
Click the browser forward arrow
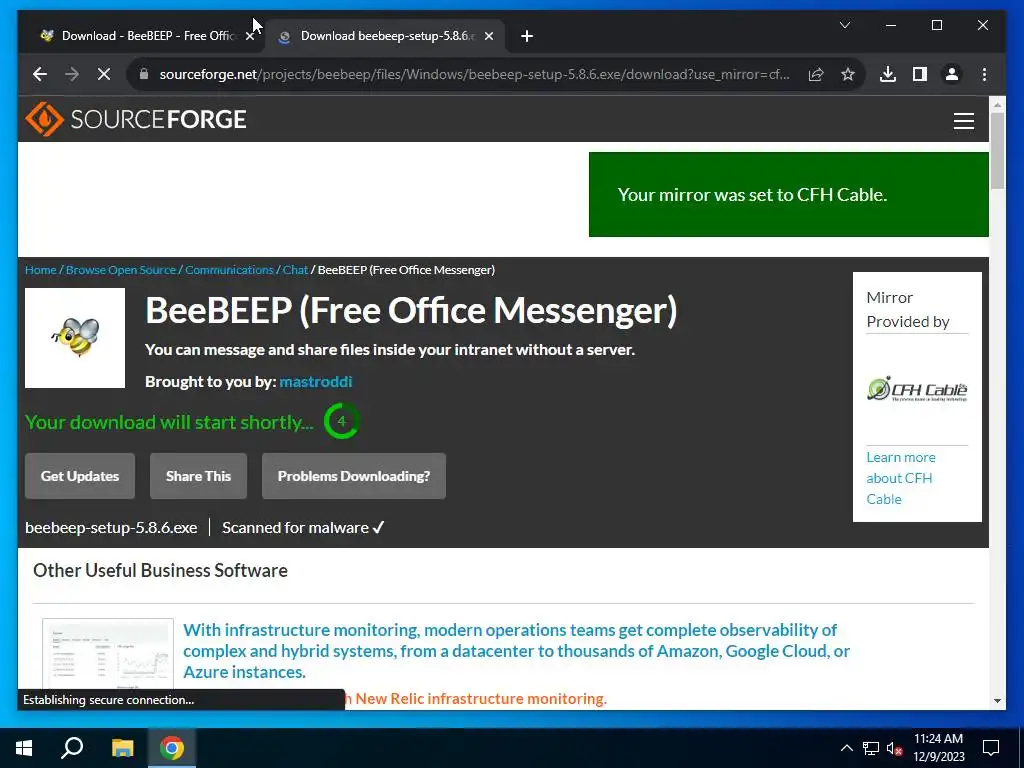(x=72, y=74)
